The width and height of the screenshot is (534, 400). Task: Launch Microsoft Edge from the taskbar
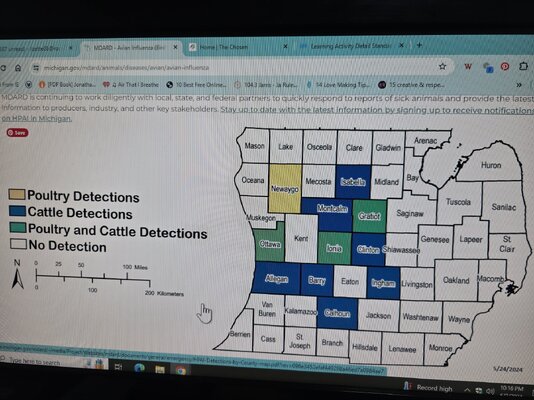point(140,368)
